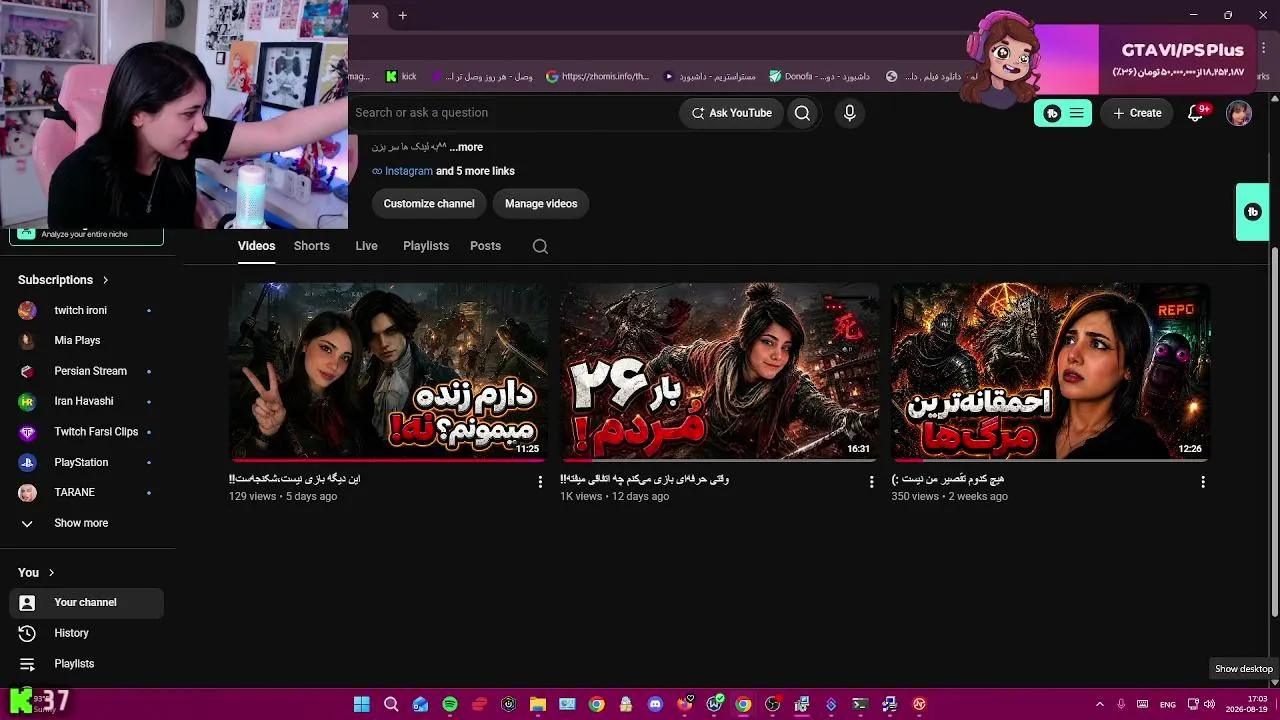Focus the 'Search or ask a question' field

pos(512,113)
